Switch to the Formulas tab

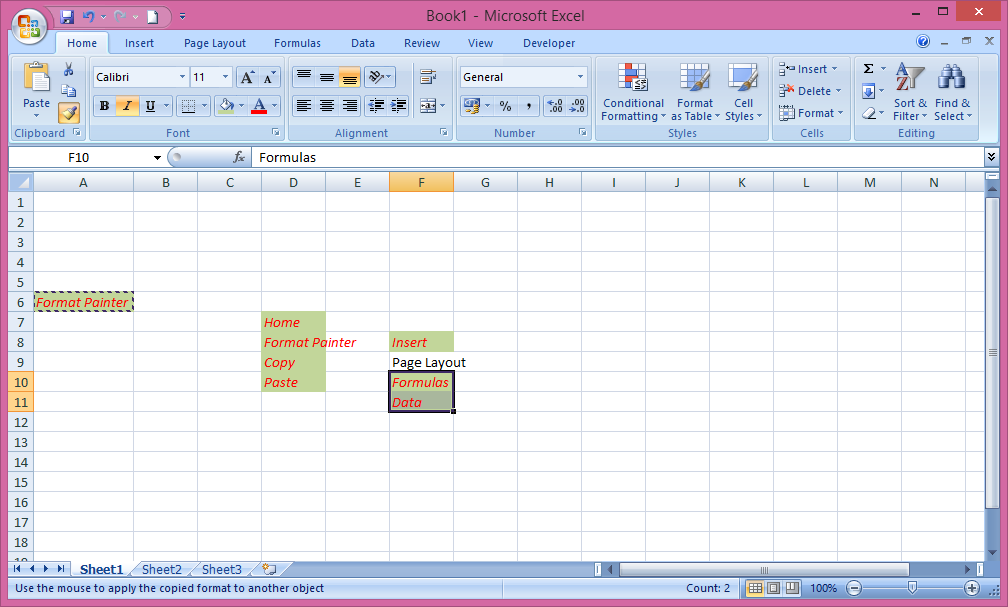pyautogui.click(x=297, y=43)
